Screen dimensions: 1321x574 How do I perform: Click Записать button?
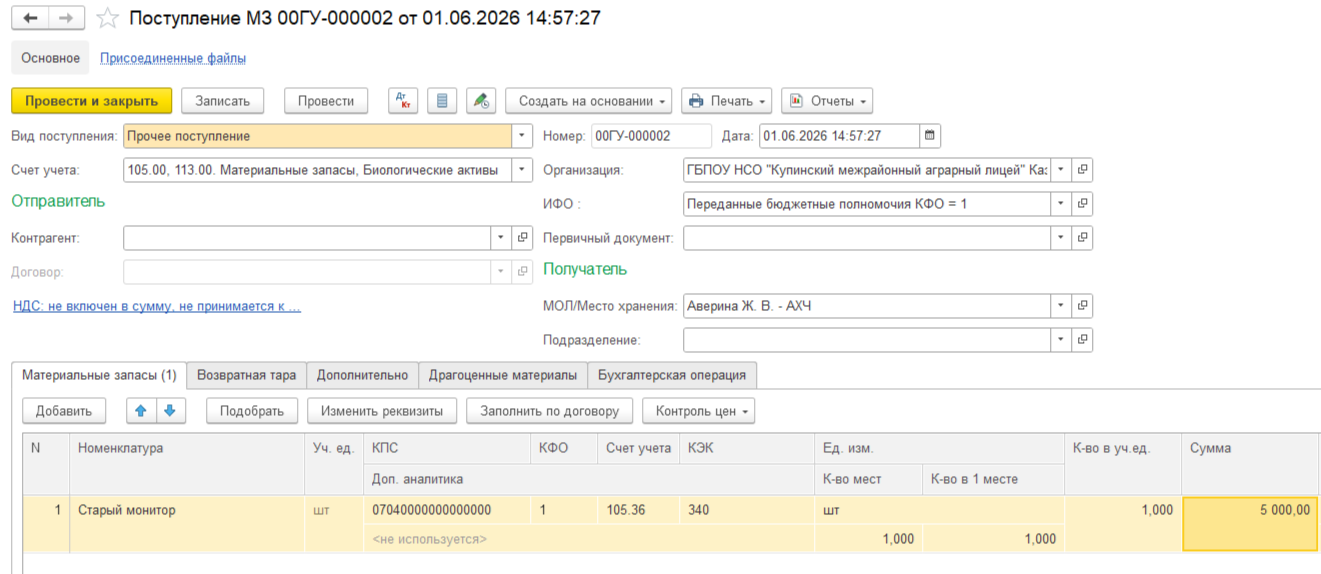223,101
